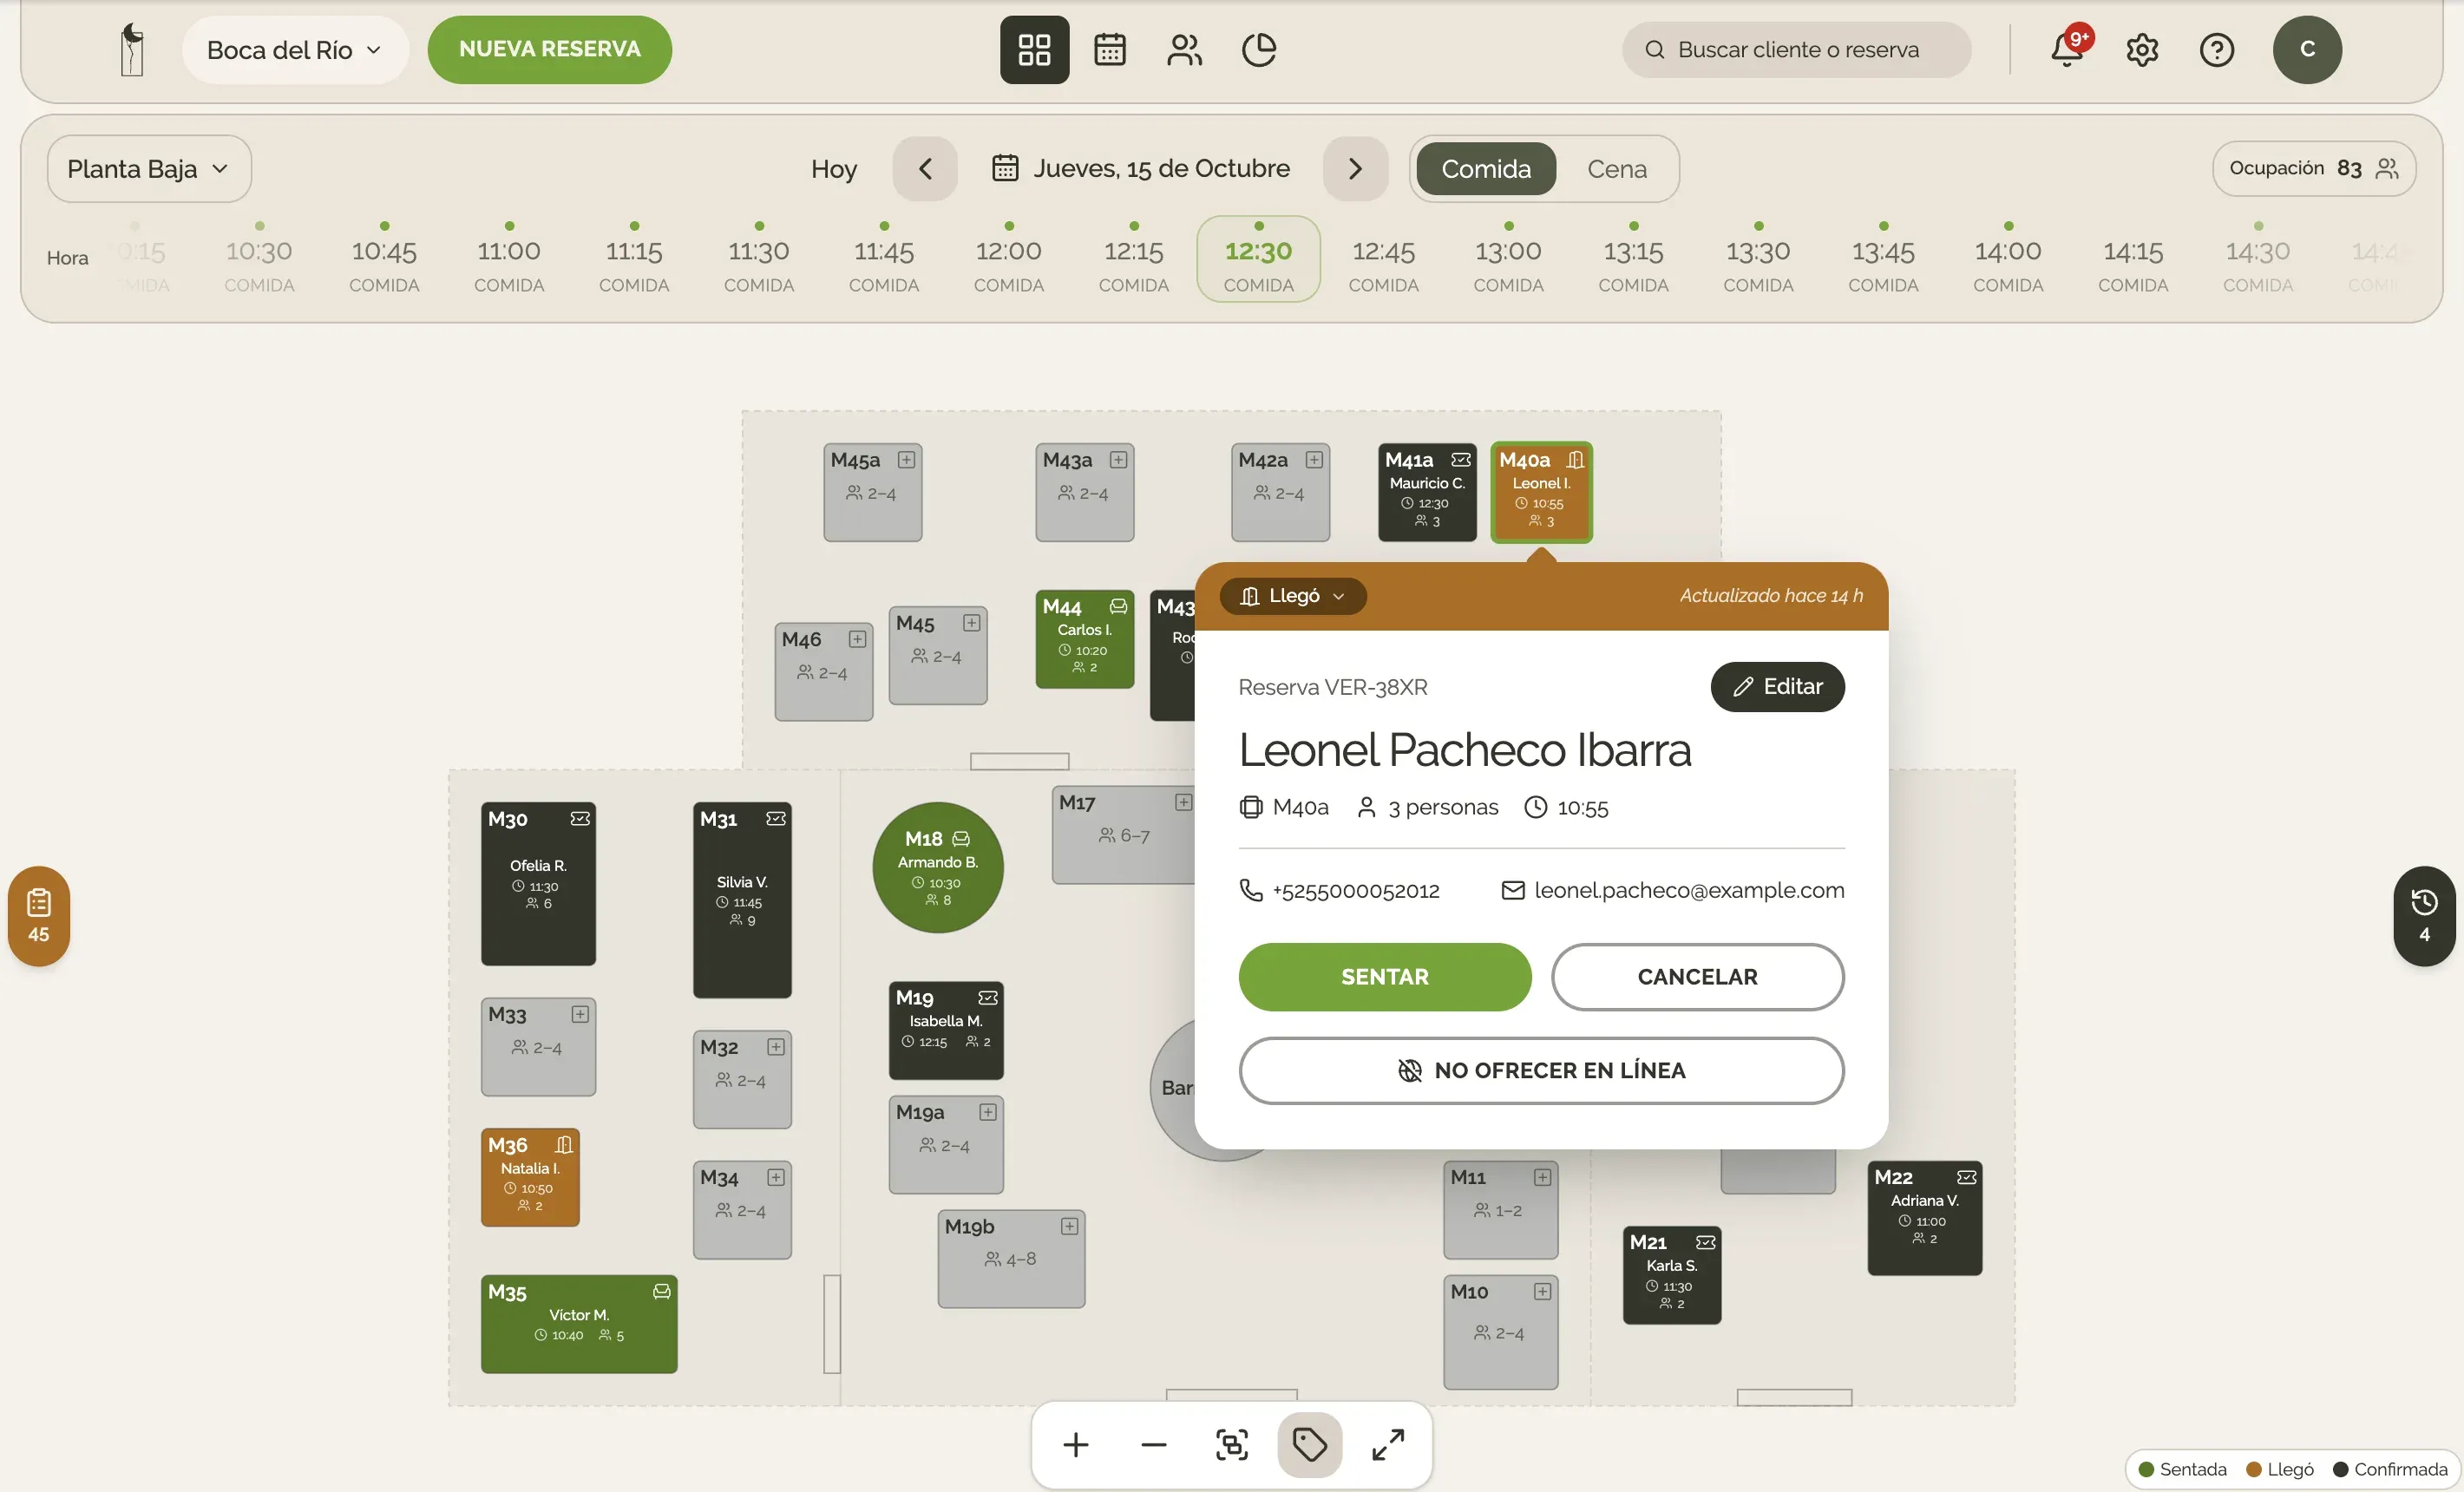The width and height of the screenshot is (2464, 1492).
Task: Select table M36 Natalia I.
Action: point(530,1177)
